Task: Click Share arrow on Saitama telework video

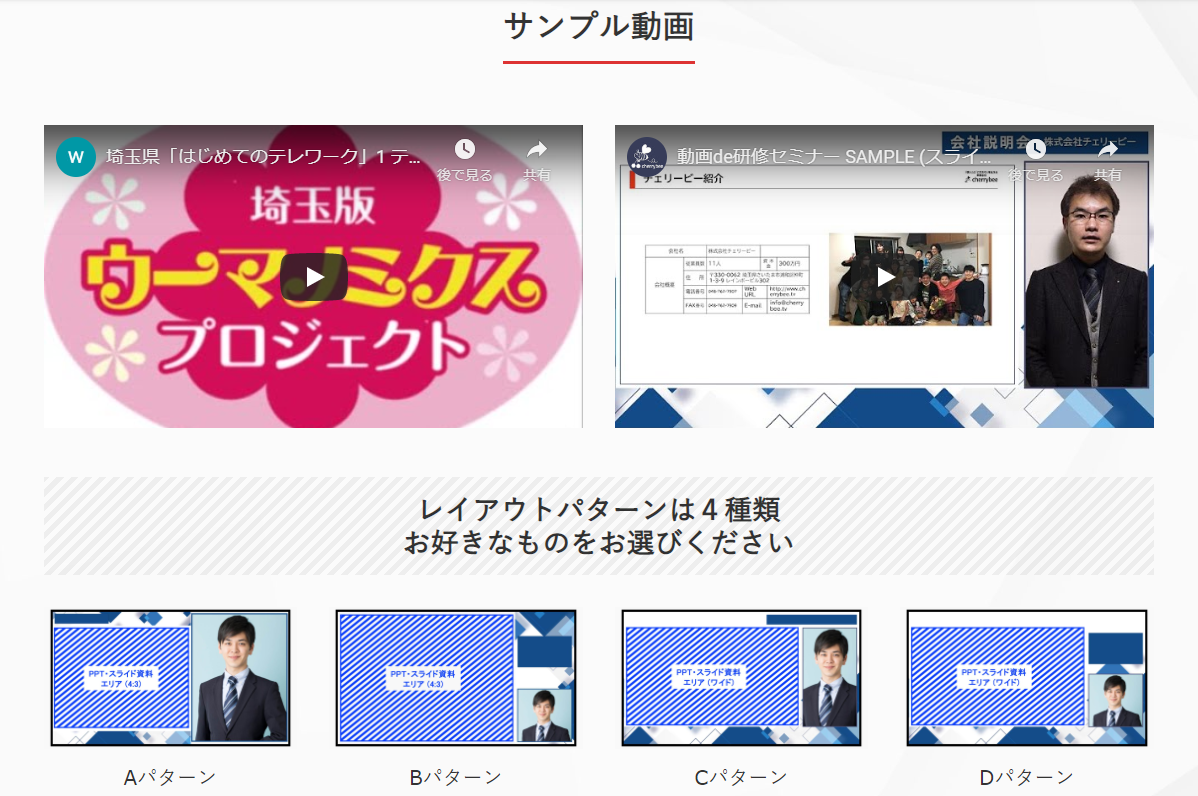Action: click(x=536, y=150)
